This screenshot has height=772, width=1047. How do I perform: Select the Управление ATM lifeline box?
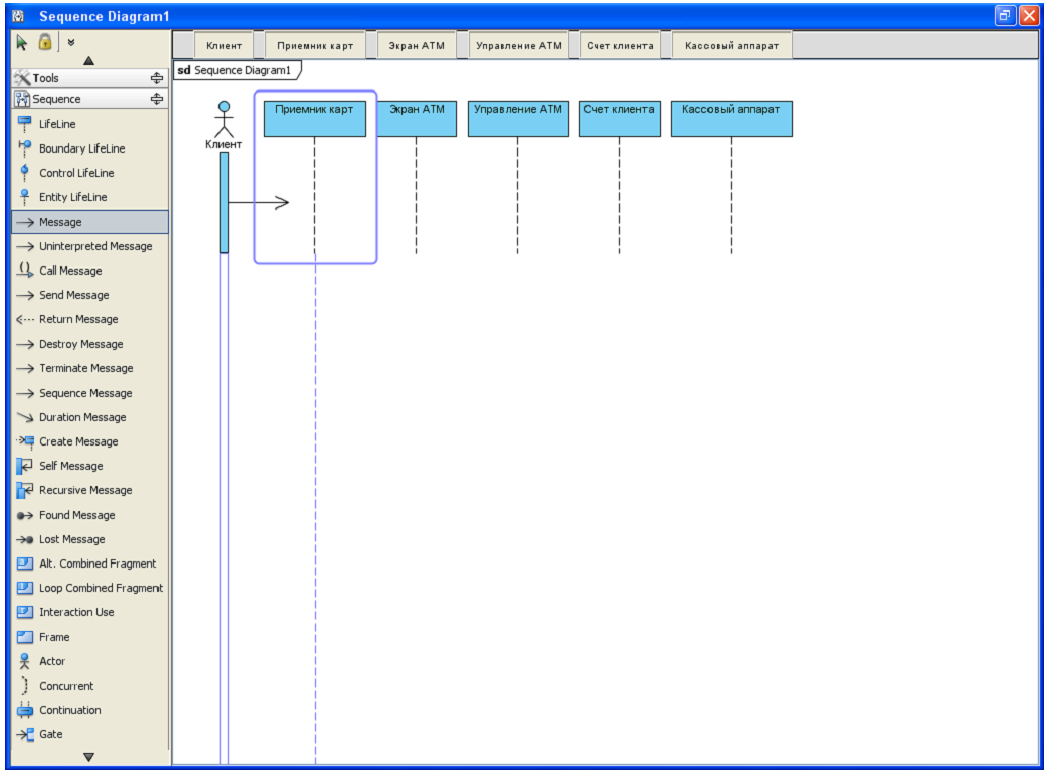[x=518, y=119]
